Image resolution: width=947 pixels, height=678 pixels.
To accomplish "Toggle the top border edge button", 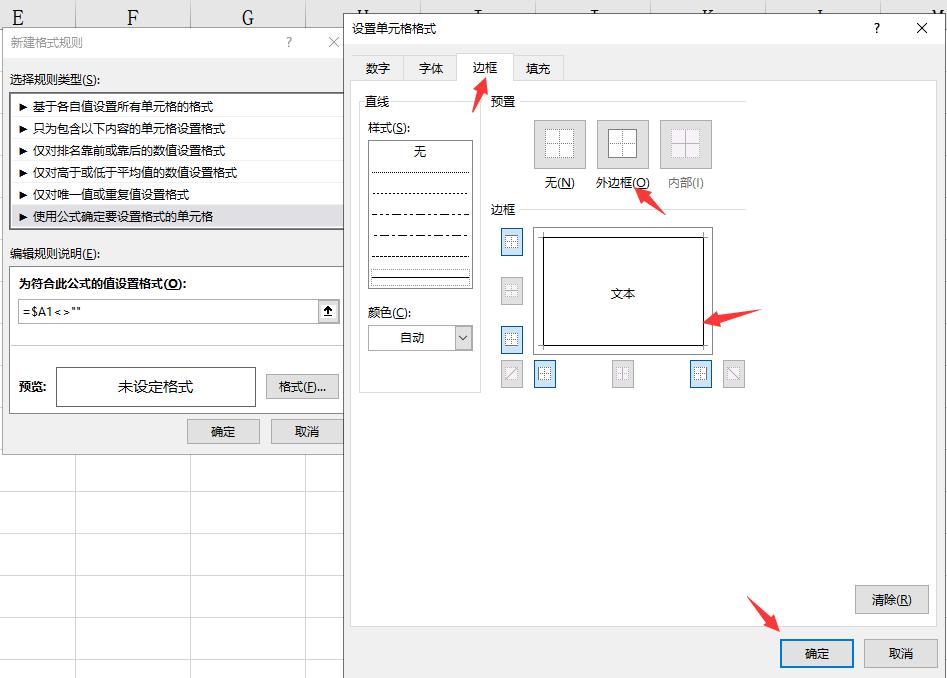I will [x=513, y=243].
